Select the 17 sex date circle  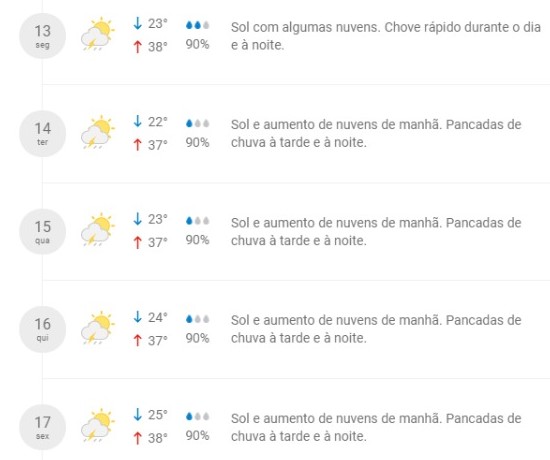tap(42, 427)
